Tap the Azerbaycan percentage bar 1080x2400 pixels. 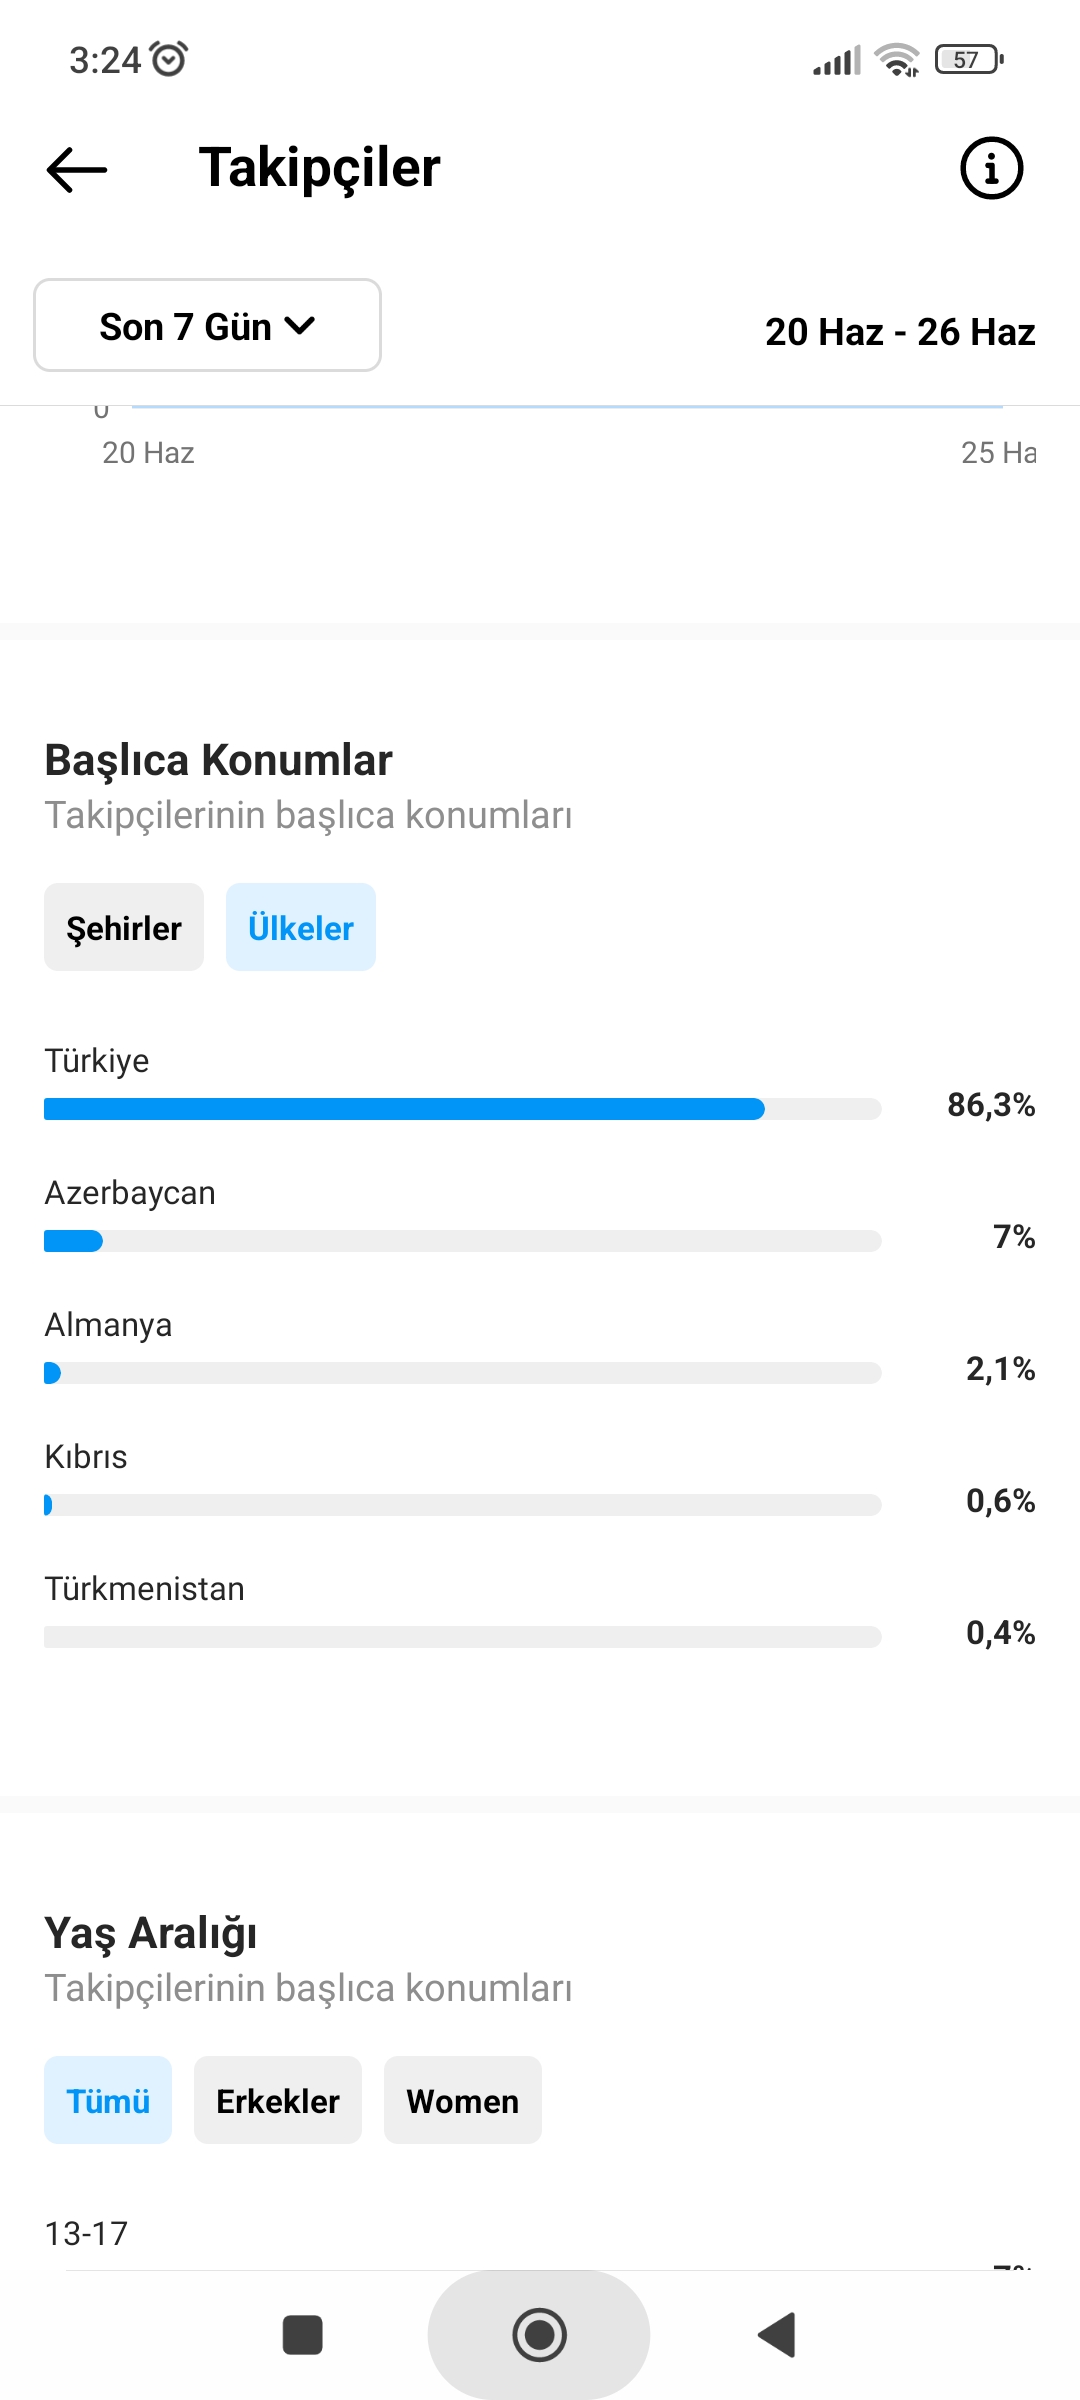click(x=463, y=1241)
